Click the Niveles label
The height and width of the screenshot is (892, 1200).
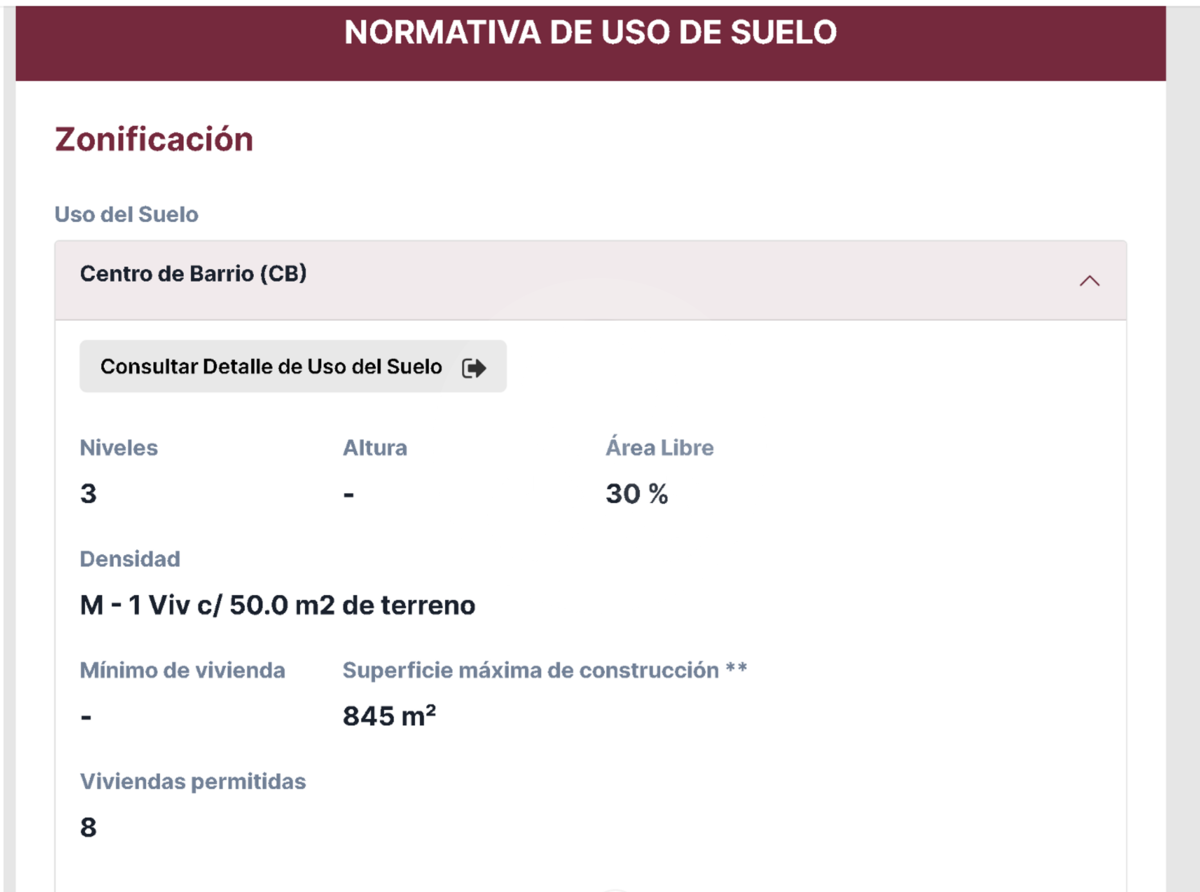click(x=118, y=448)
